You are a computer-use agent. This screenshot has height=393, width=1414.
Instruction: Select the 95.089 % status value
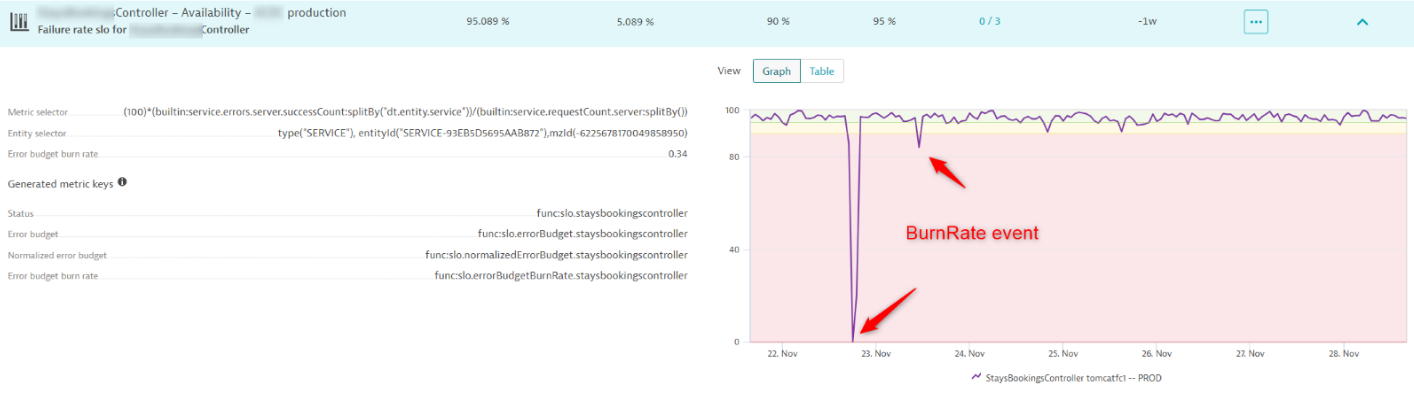(x=488, y=22)
